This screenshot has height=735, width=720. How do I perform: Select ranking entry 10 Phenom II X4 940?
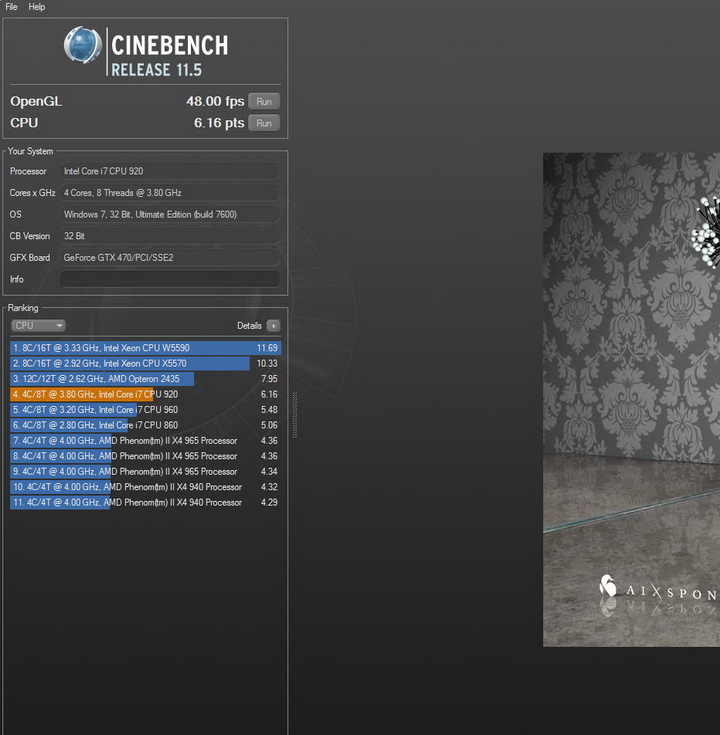145,487
